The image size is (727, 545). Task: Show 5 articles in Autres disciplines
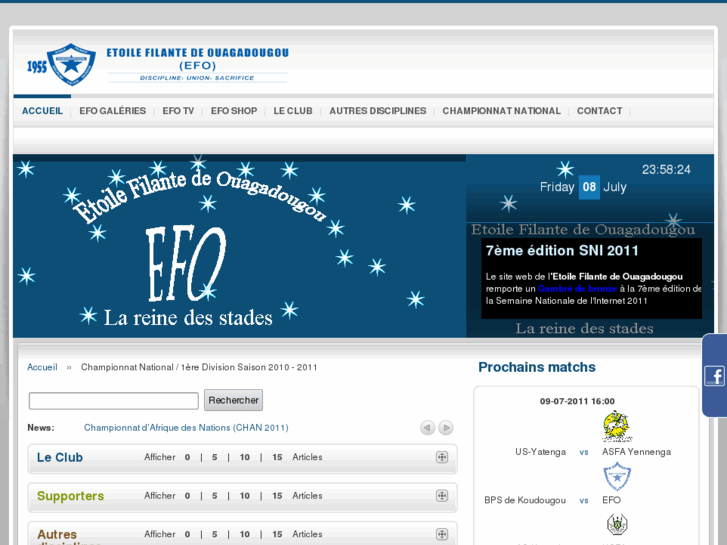point(215,534)
